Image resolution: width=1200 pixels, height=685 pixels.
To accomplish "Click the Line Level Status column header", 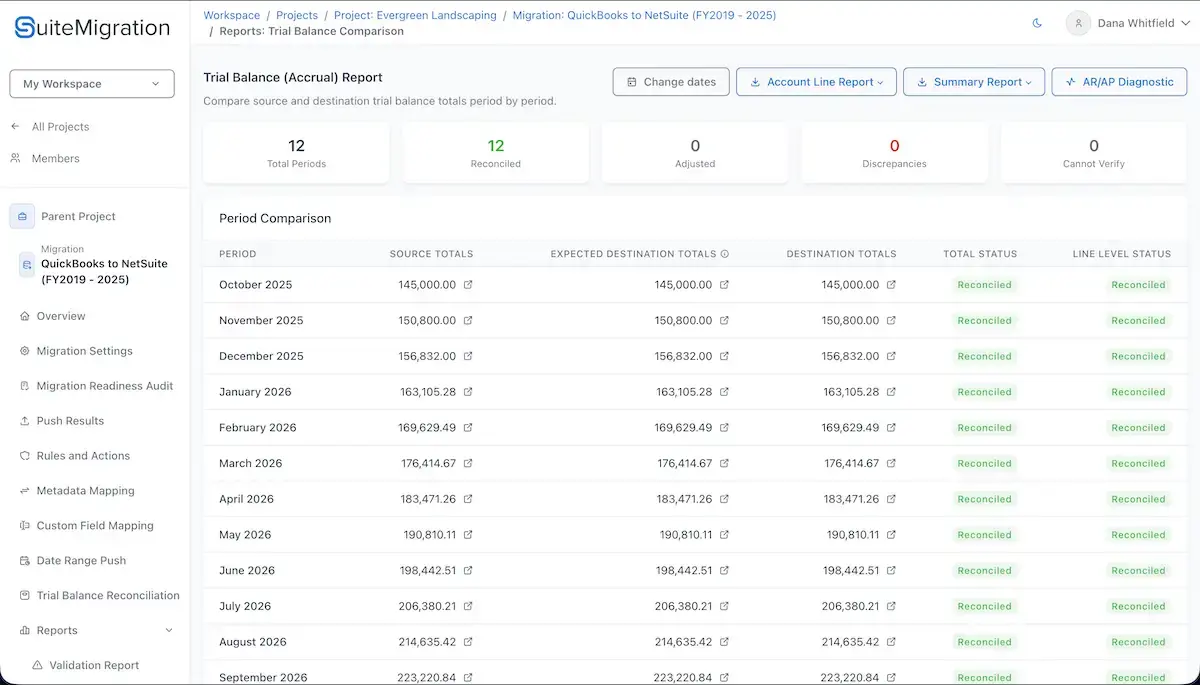I will (1121, 254).
